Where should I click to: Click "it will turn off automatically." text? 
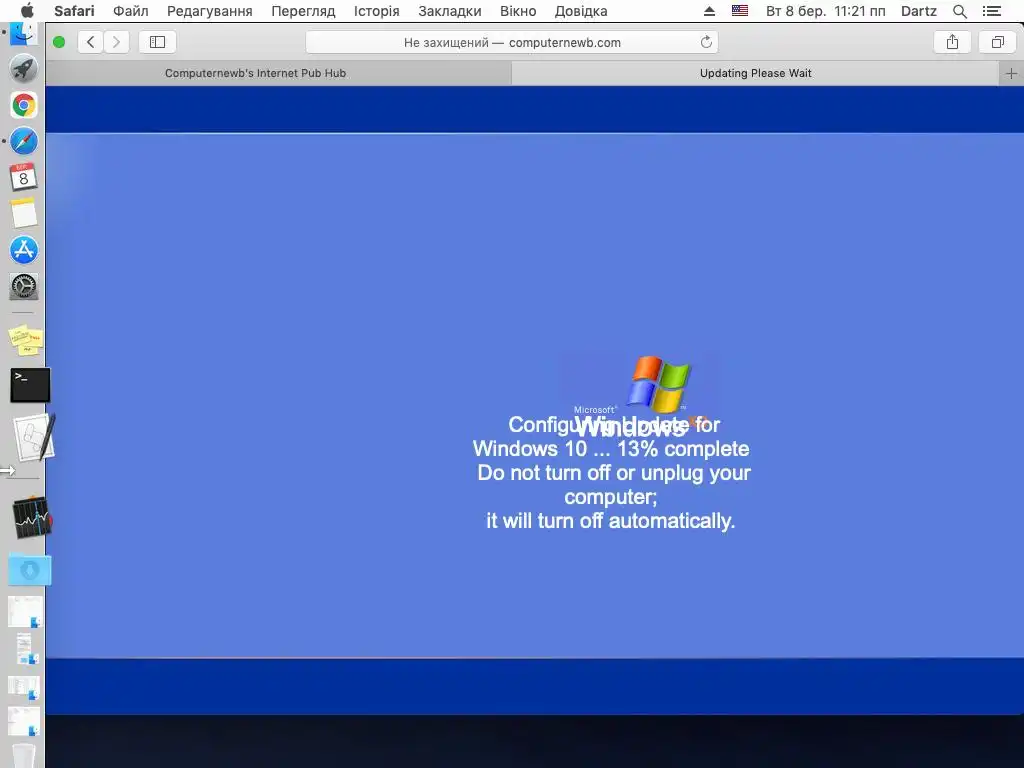click(611, 520)
